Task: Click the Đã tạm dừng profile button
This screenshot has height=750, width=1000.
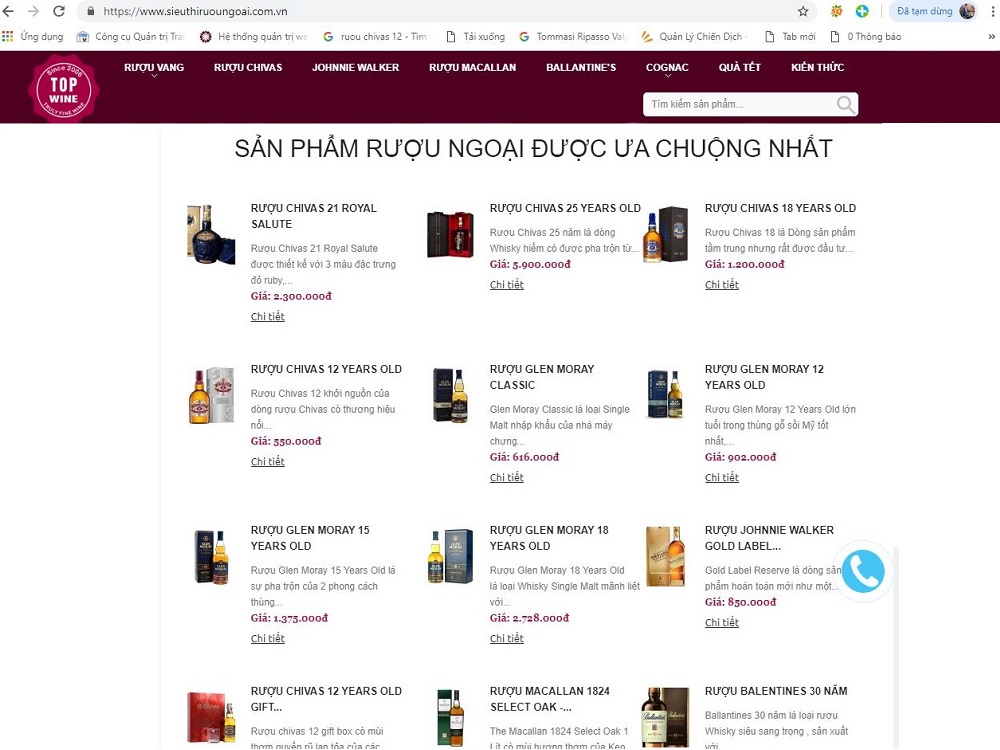Action: (933, 11)
